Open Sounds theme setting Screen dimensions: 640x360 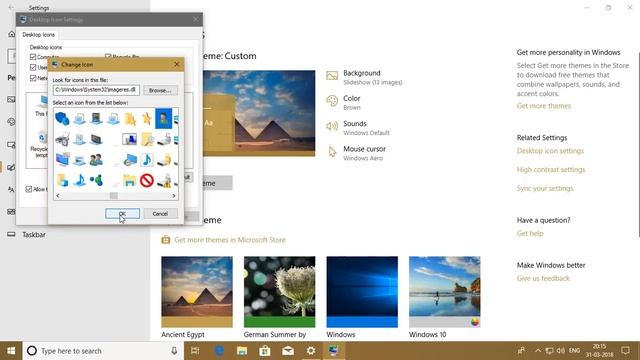tap(358, 128)
